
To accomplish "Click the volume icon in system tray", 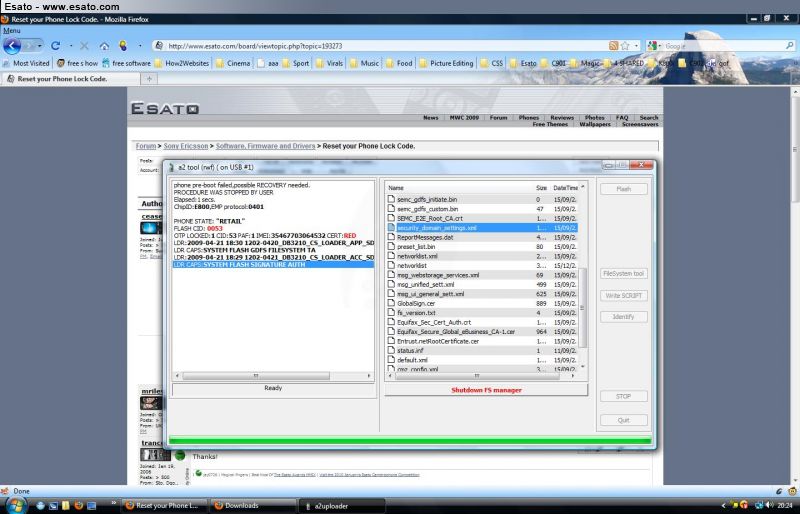I will 769,505.
